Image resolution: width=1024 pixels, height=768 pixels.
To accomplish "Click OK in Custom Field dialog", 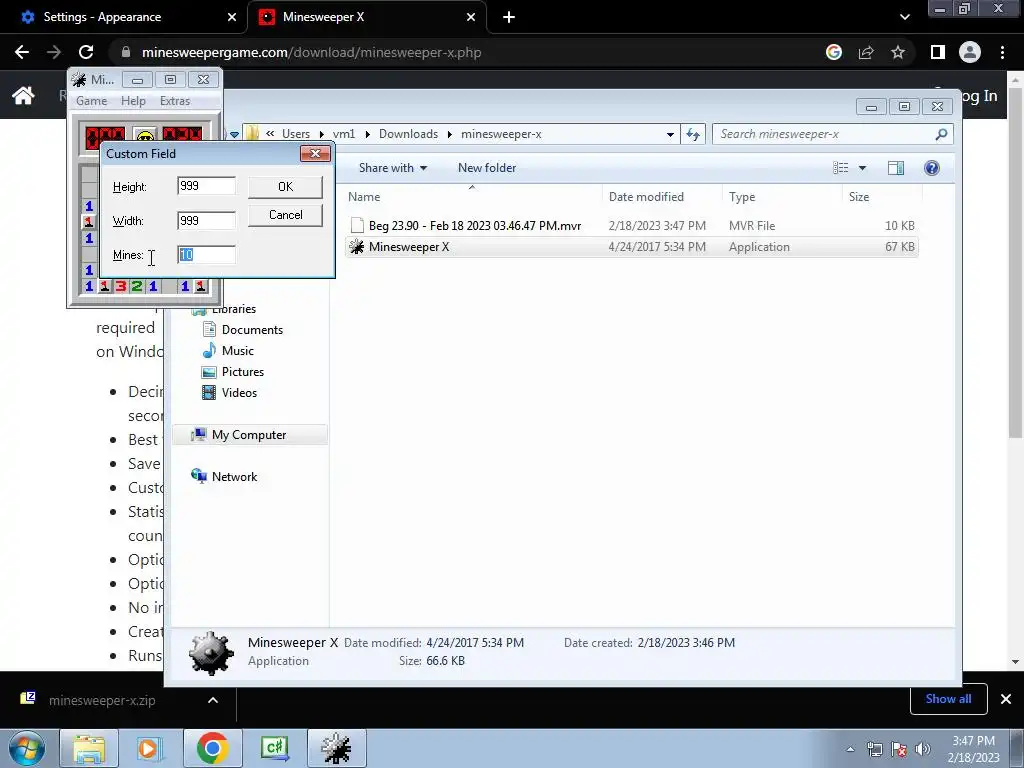I will pos(285,187).
